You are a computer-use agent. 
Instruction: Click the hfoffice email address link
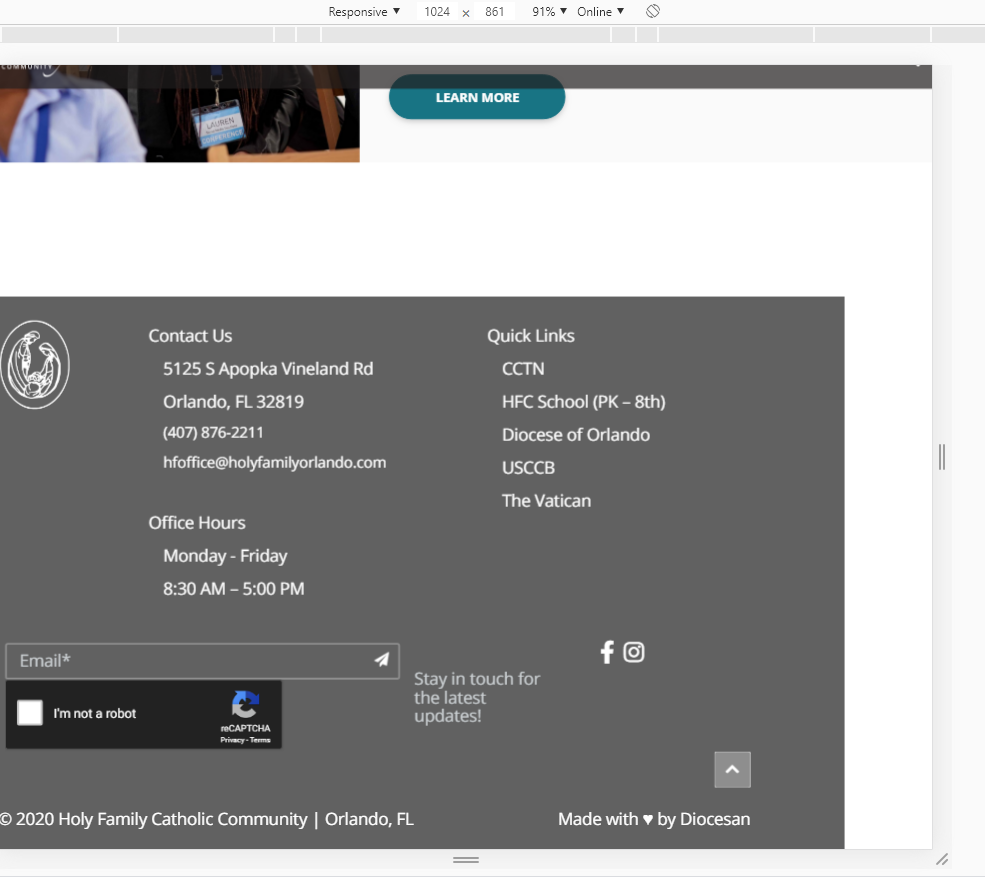coord(274,462)
